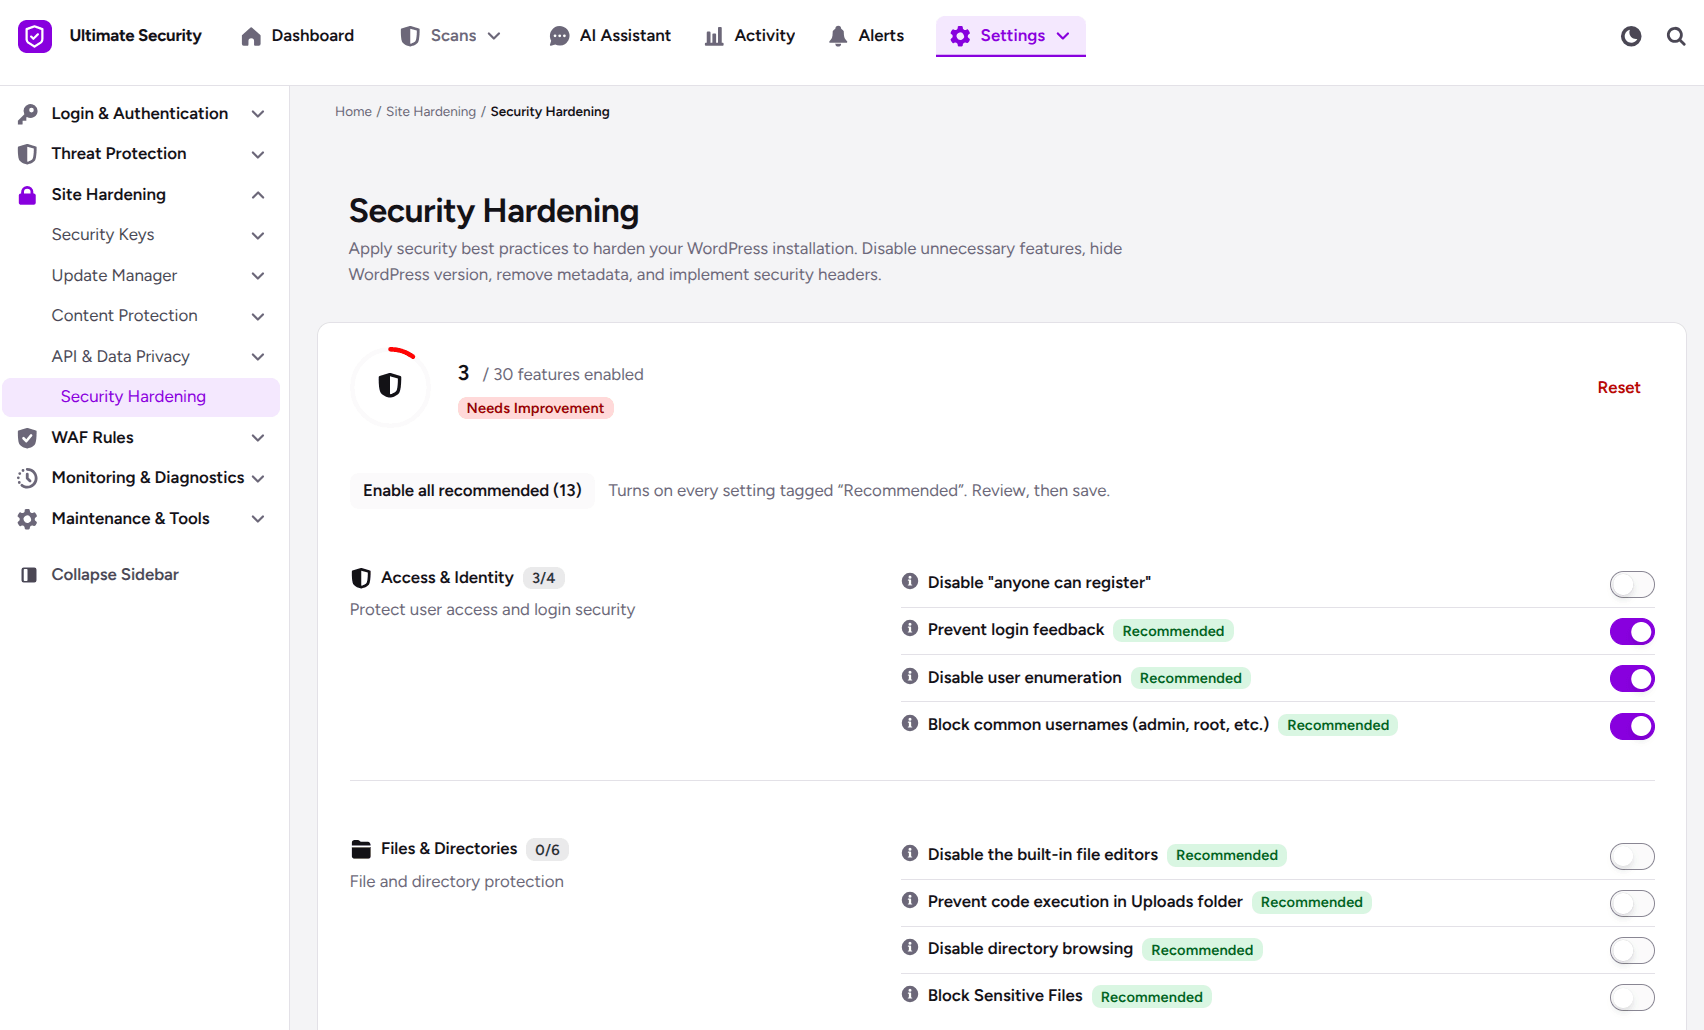Click the key icon beside Login & Authentication
The height and width of the screenshot is (1030, 1704).
click(x=28, y=114)
